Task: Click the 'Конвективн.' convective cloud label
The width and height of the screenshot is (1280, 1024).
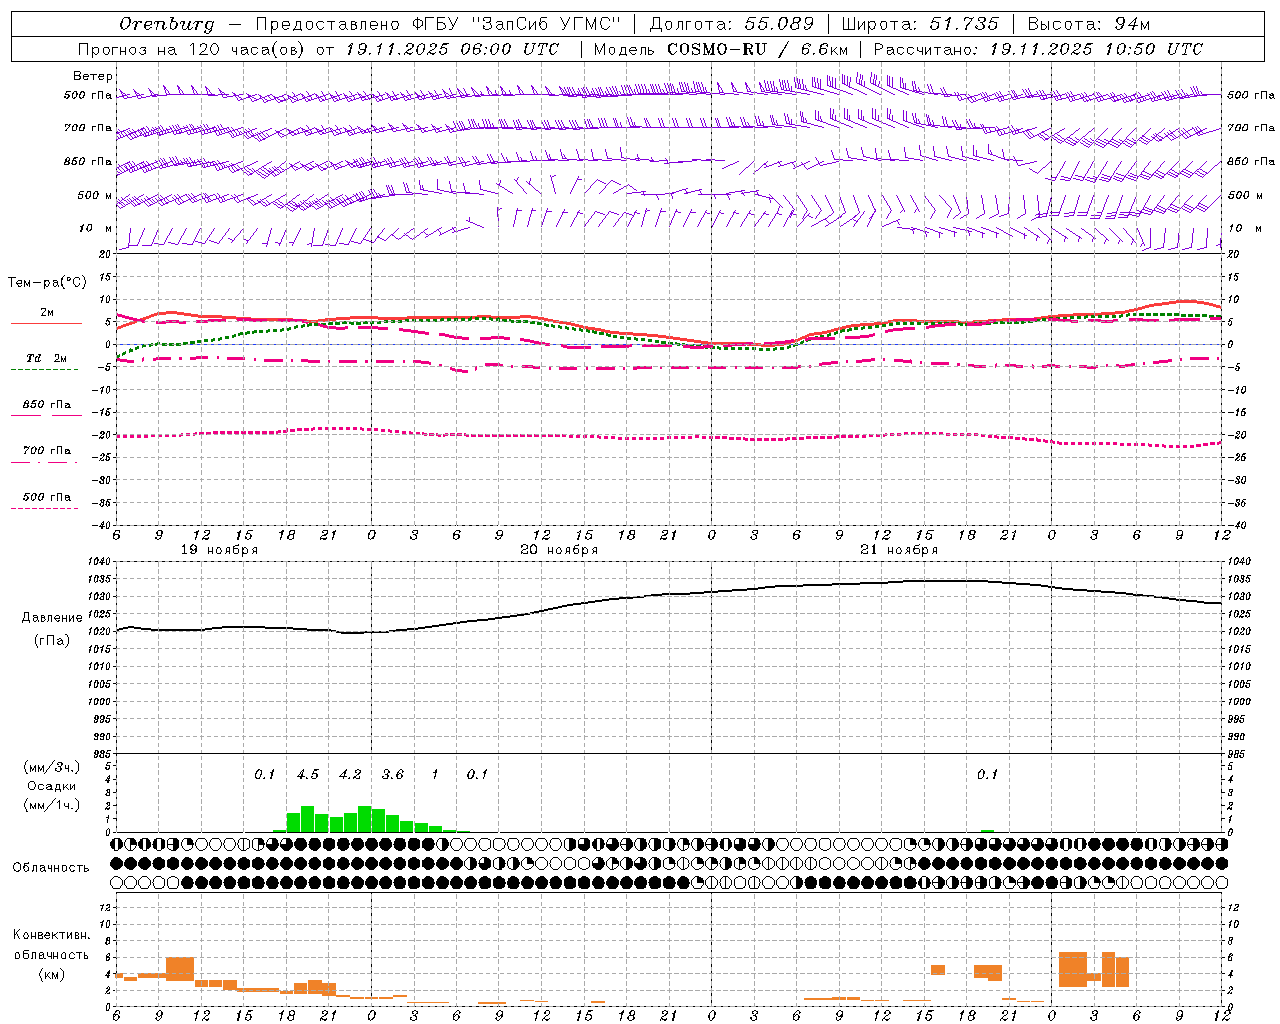Action: pos(52,935)
